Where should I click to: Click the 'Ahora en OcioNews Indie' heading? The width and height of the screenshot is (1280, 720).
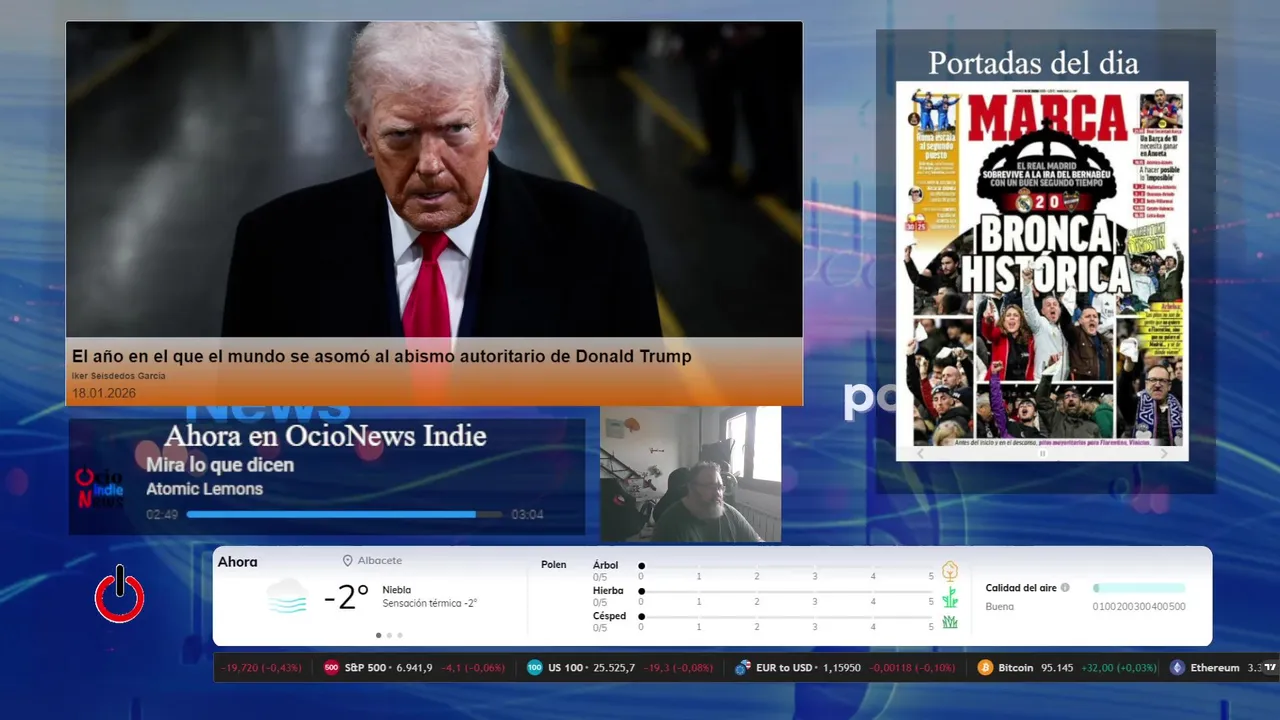coord(326,436)
